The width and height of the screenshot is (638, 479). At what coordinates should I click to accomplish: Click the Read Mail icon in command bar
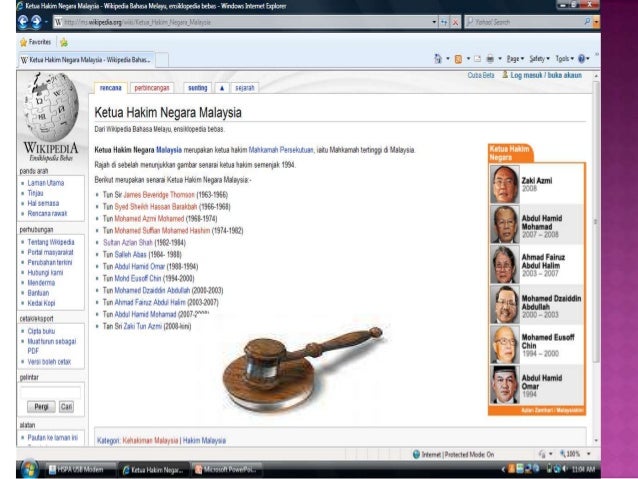click(x=477, y=59)
